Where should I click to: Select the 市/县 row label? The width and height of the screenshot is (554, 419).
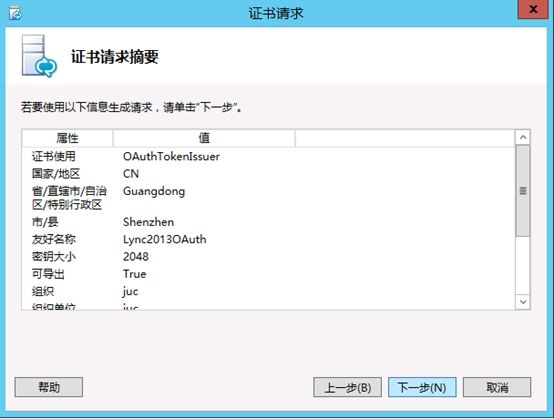tap(45, 222)
